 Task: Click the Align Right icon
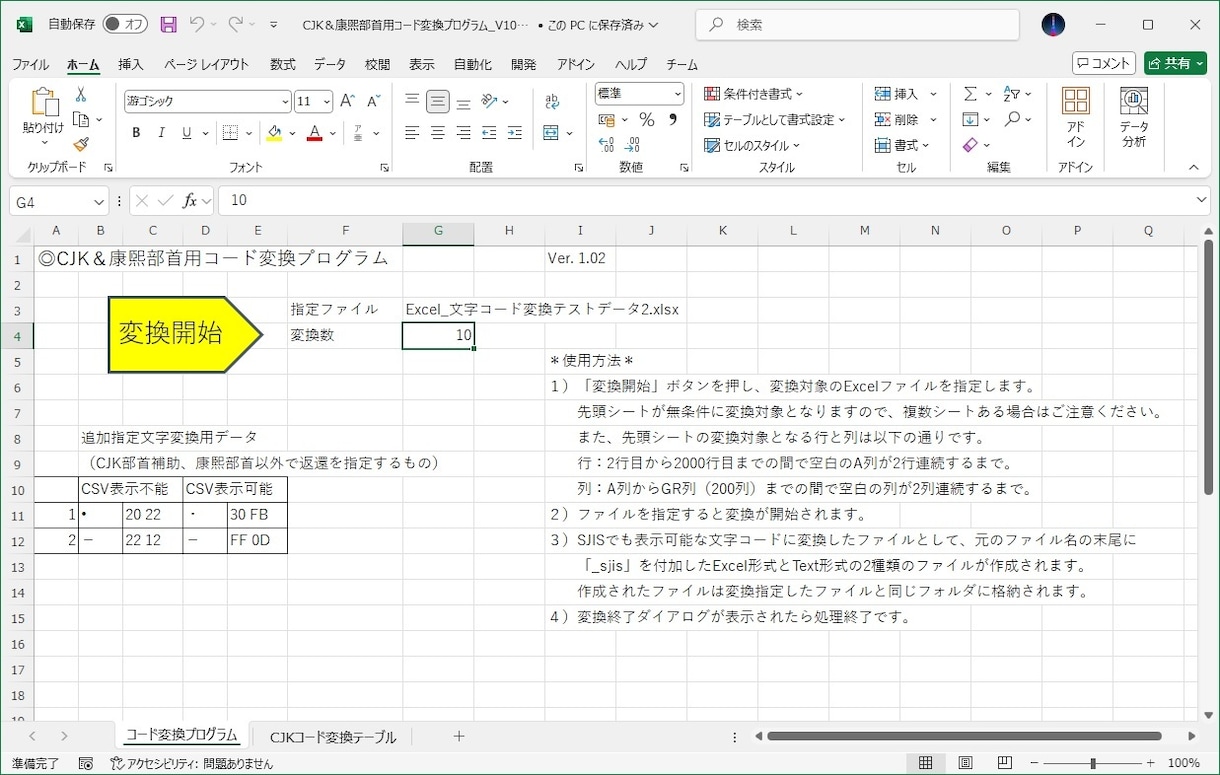tap(463, 133)
